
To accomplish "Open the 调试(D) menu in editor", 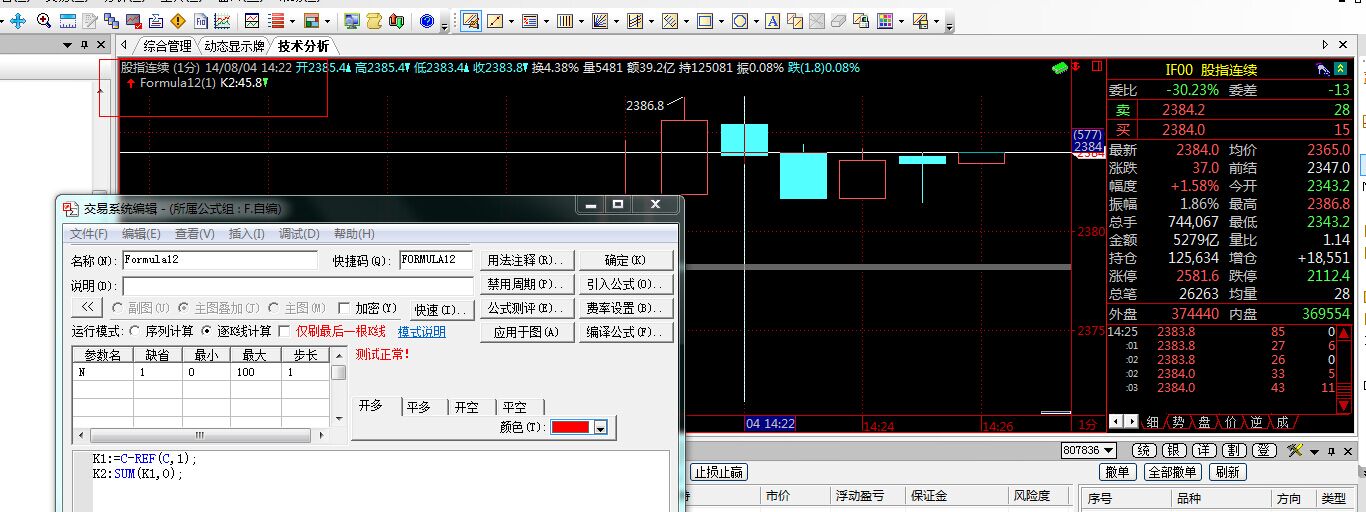I will point(299,234).
